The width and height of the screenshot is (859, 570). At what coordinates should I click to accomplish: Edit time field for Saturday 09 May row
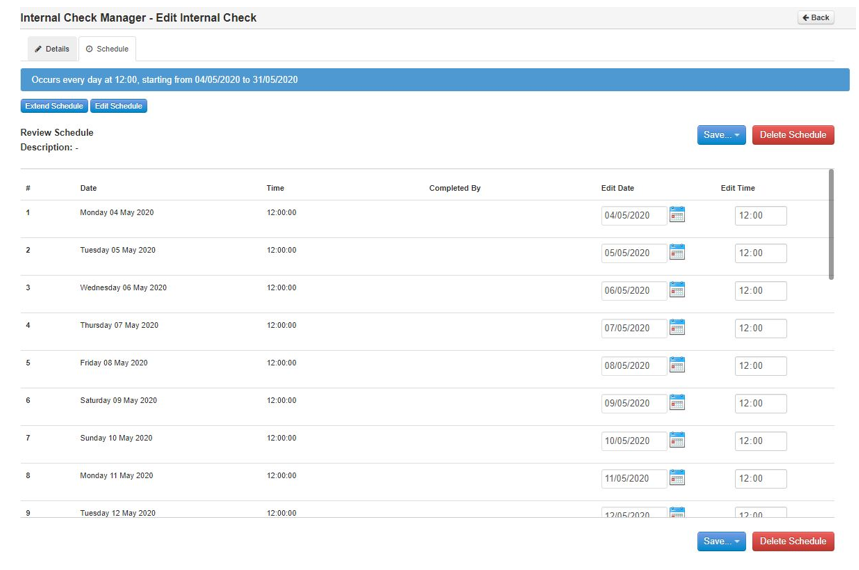pyautogui.click(x=760, y=403)
